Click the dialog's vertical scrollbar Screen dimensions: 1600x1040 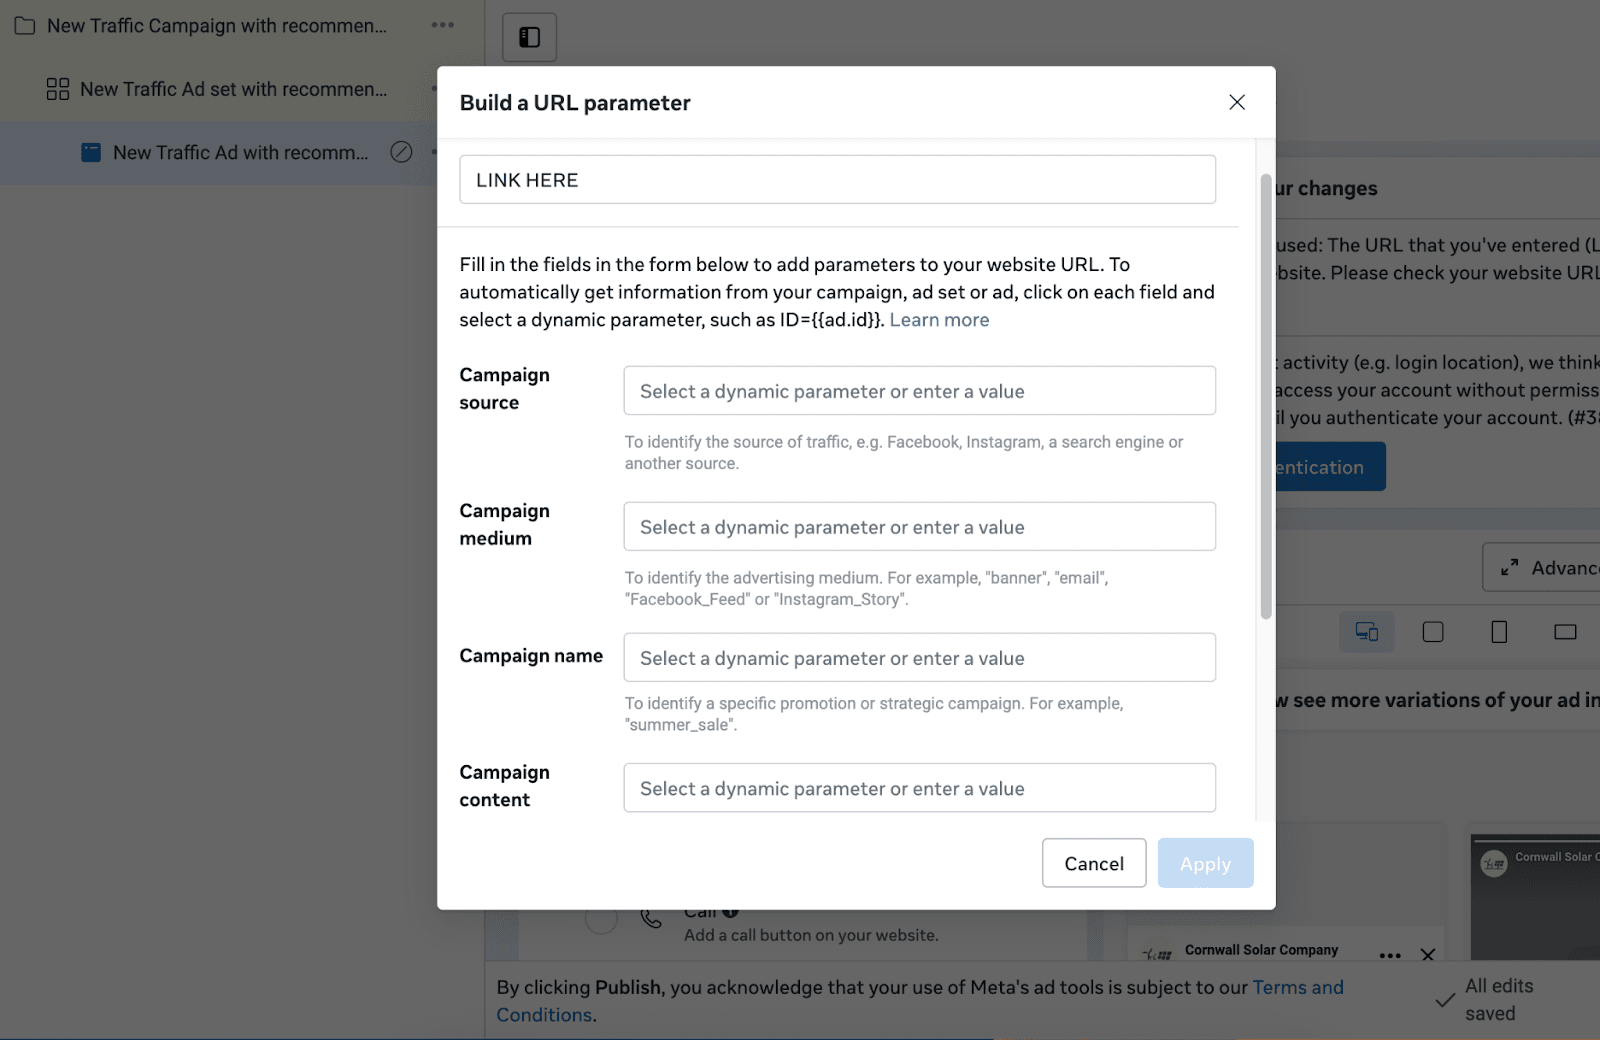click(1266, 397)
